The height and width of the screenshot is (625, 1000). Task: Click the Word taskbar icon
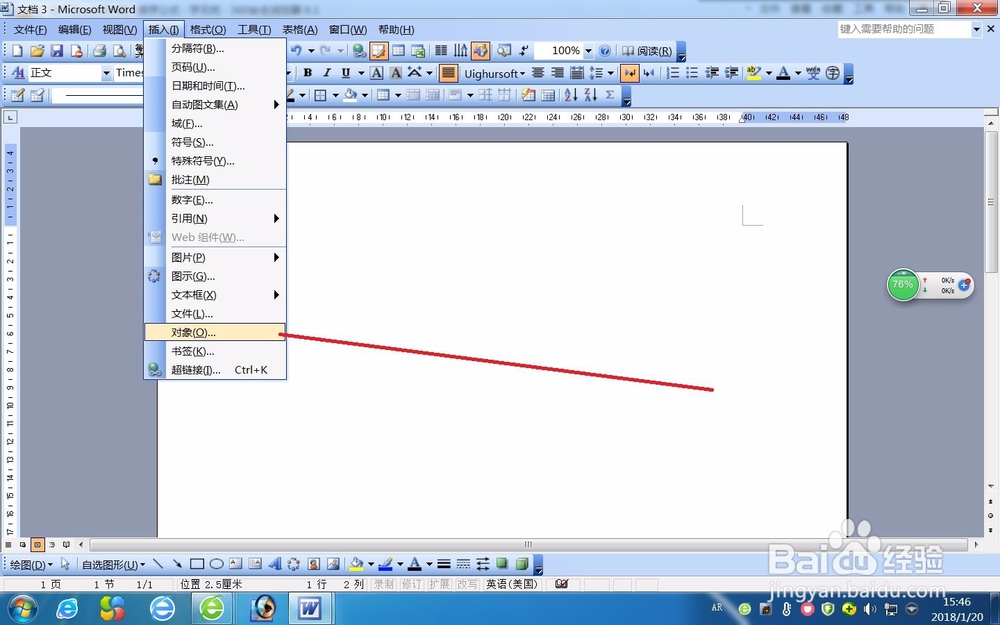click(x=311, y=608)
